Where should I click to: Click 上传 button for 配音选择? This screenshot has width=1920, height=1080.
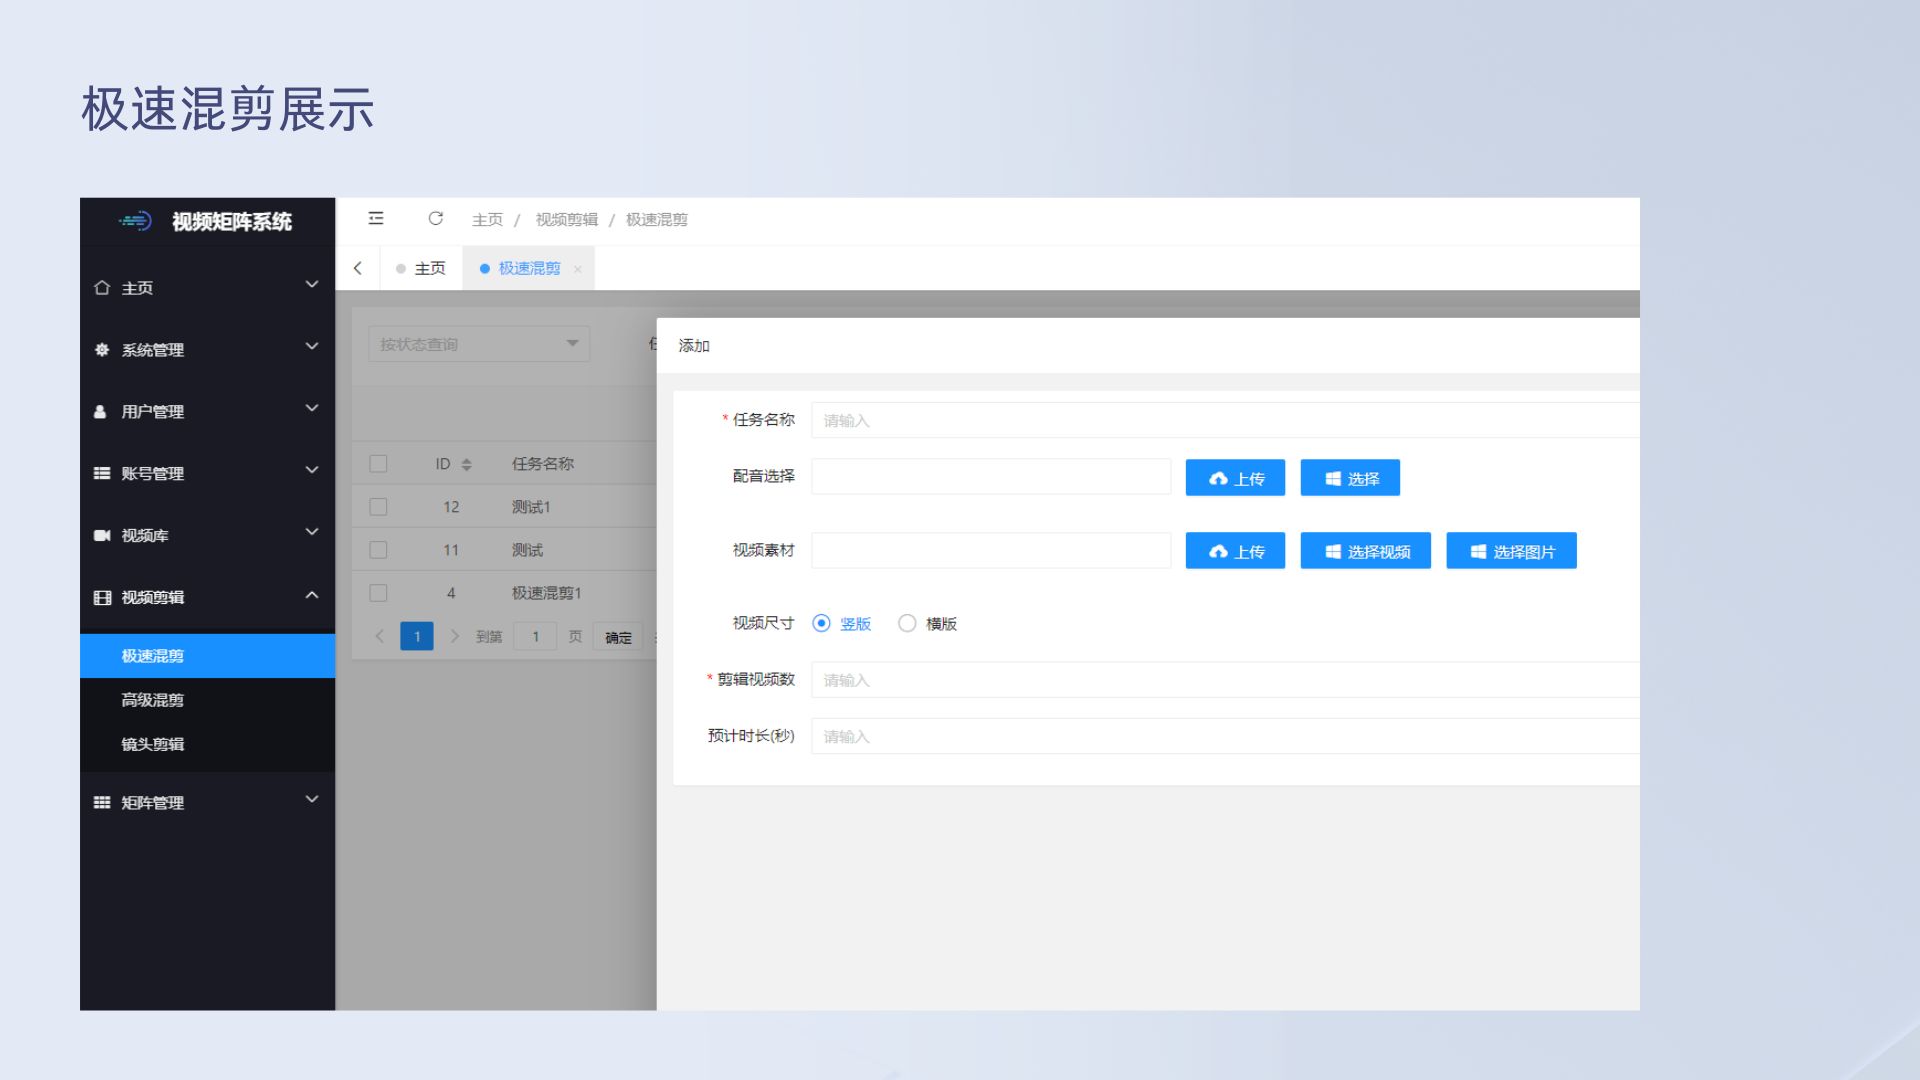coord(1235,478)
